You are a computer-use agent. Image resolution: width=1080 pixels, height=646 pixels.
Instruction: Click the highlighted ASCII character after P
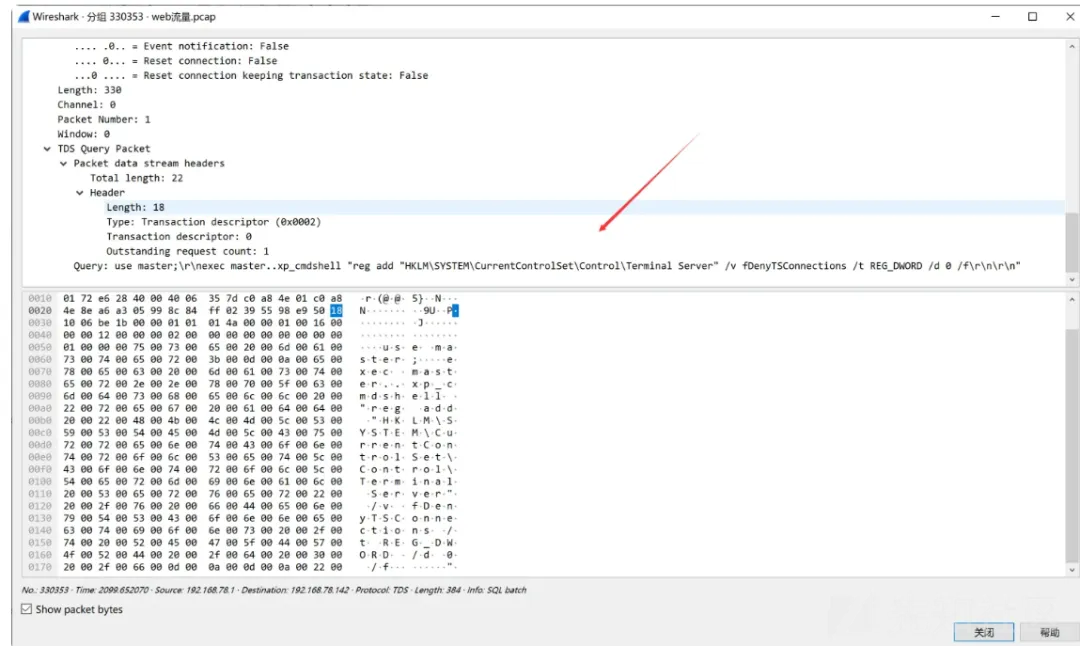455,311
